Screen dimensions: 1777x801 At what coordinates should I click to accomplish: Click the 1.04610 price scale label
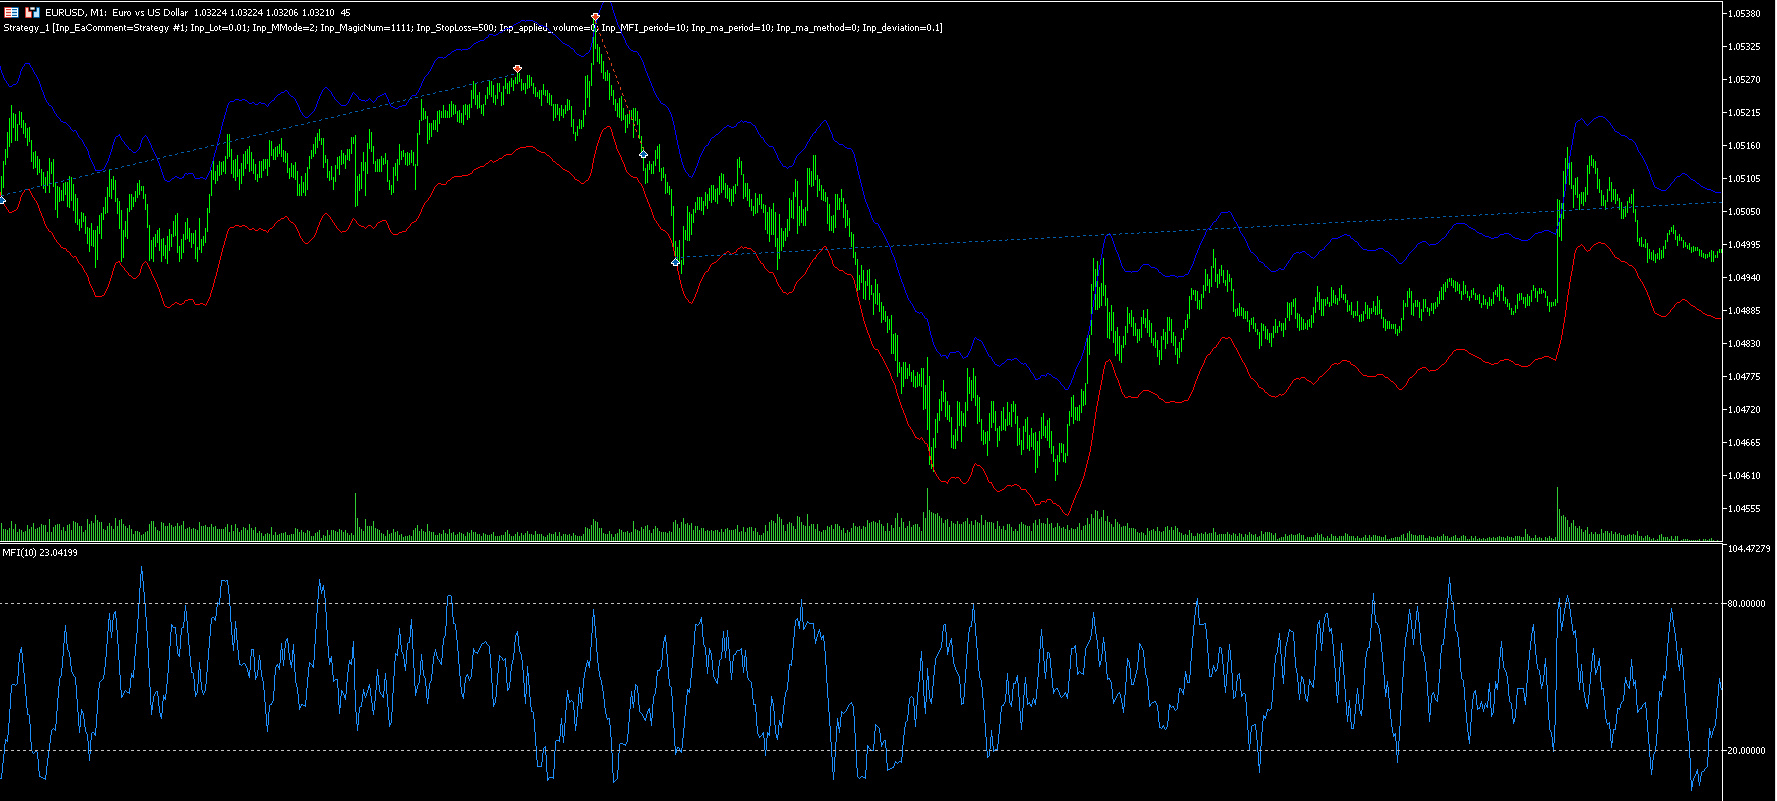(1744, 476)
